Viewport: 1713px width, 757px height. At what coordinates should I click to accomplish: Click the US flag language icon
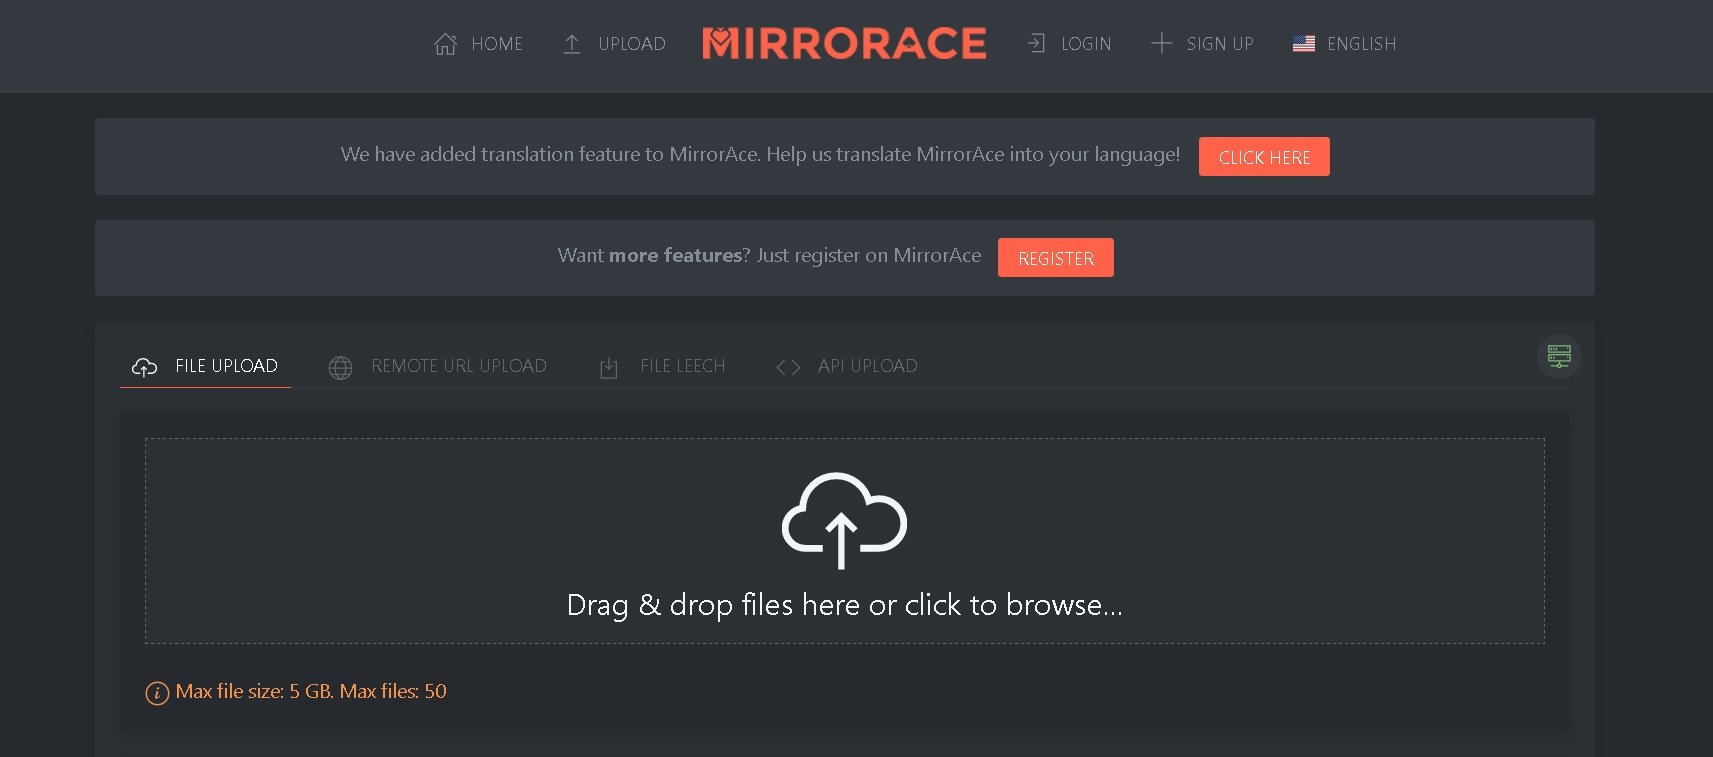[1304, 44]
